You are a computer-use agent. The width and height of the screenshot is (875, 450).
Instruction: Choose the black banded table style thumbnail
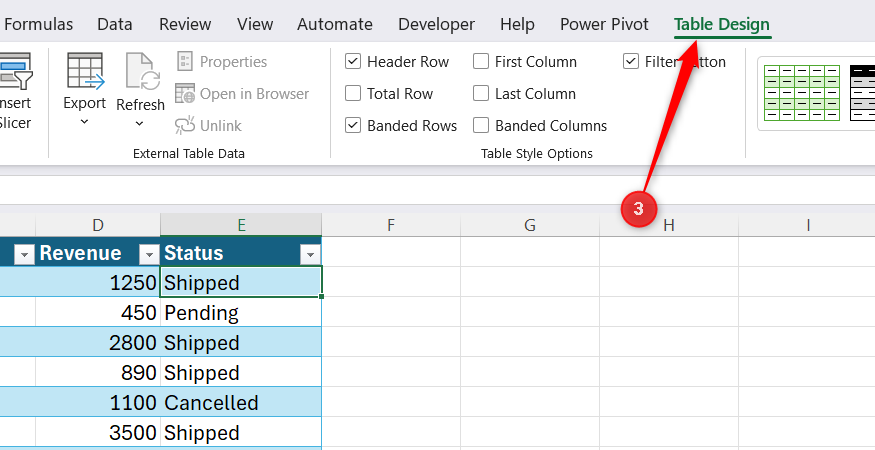[x=862, y=93]
